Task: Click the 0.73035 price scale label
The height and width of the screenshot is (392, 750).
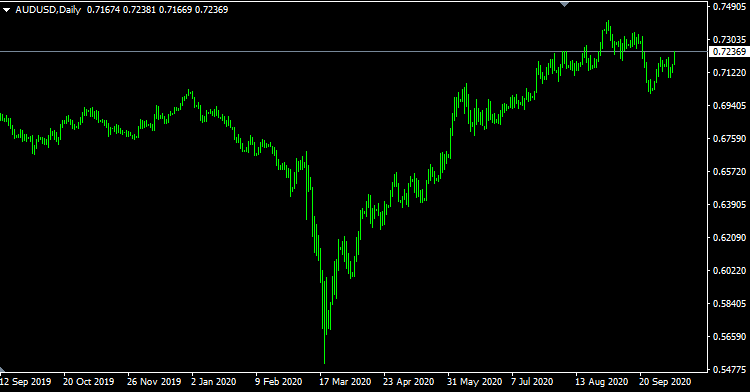Action: point(729,39)
